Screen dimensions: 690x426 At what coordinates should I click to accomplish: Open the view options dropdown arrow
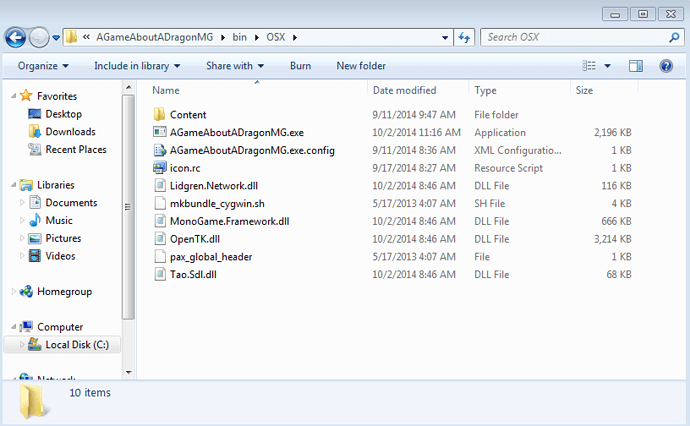(x=607, y=66)
